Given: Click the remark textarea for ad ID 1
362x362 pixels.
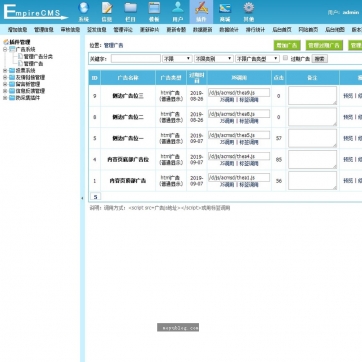Looking at the screenshot, I should point(312,181).
